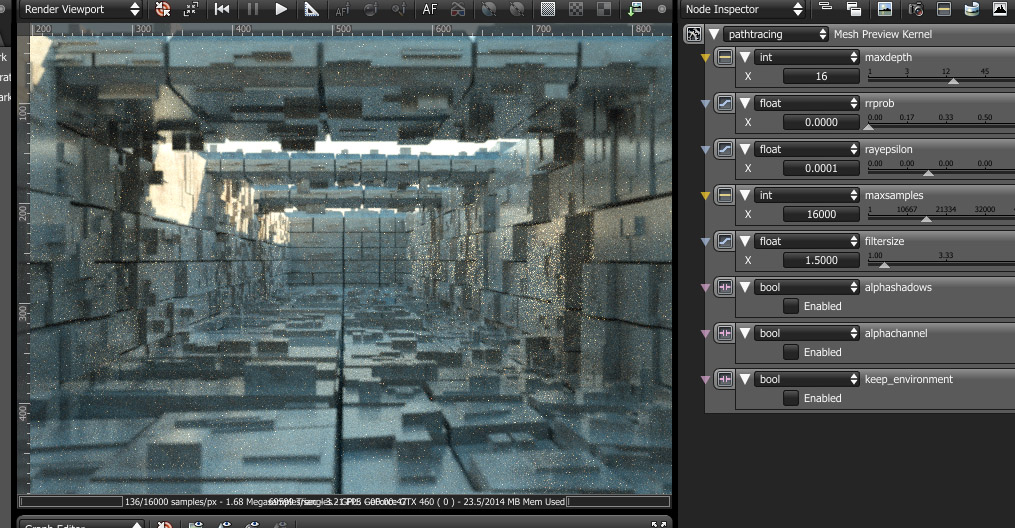Open the Render Viewport panel dropdown
This screenshot has height=528, width=1015.
pyautogui.click(x=82, y=9)
